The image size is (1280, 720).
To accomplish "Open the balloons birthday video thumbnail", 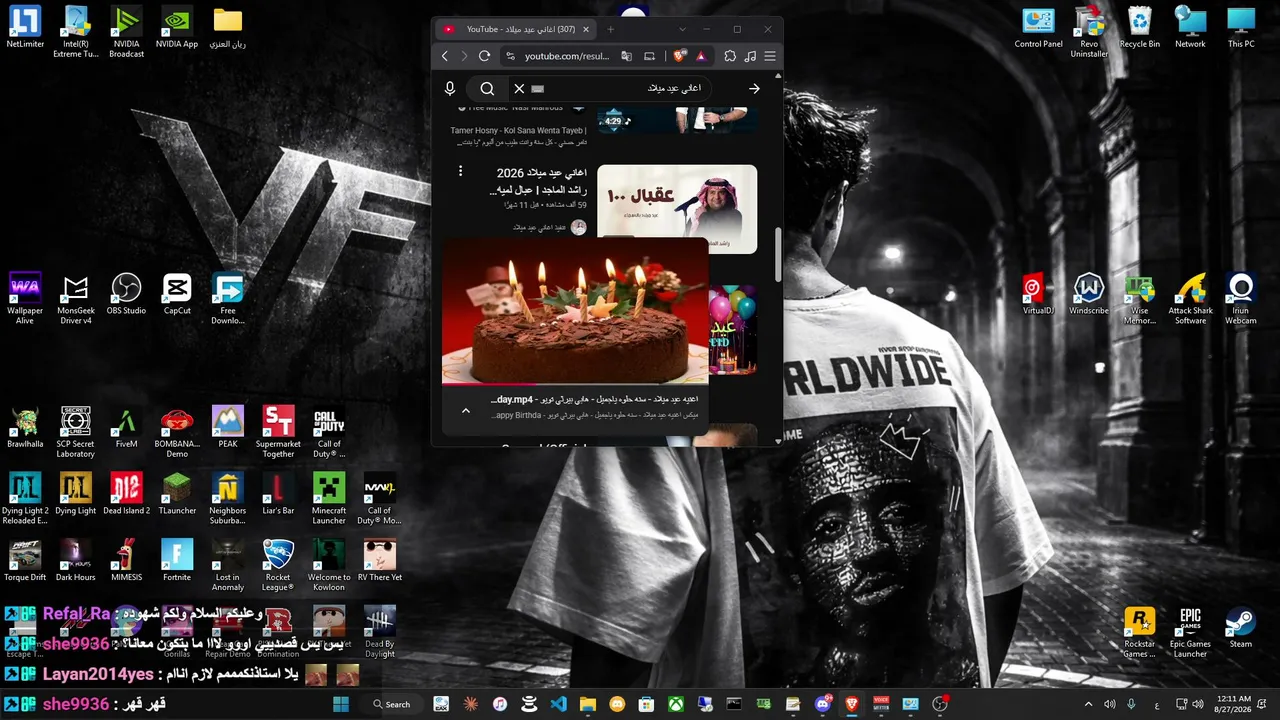I will coord(733,330).
